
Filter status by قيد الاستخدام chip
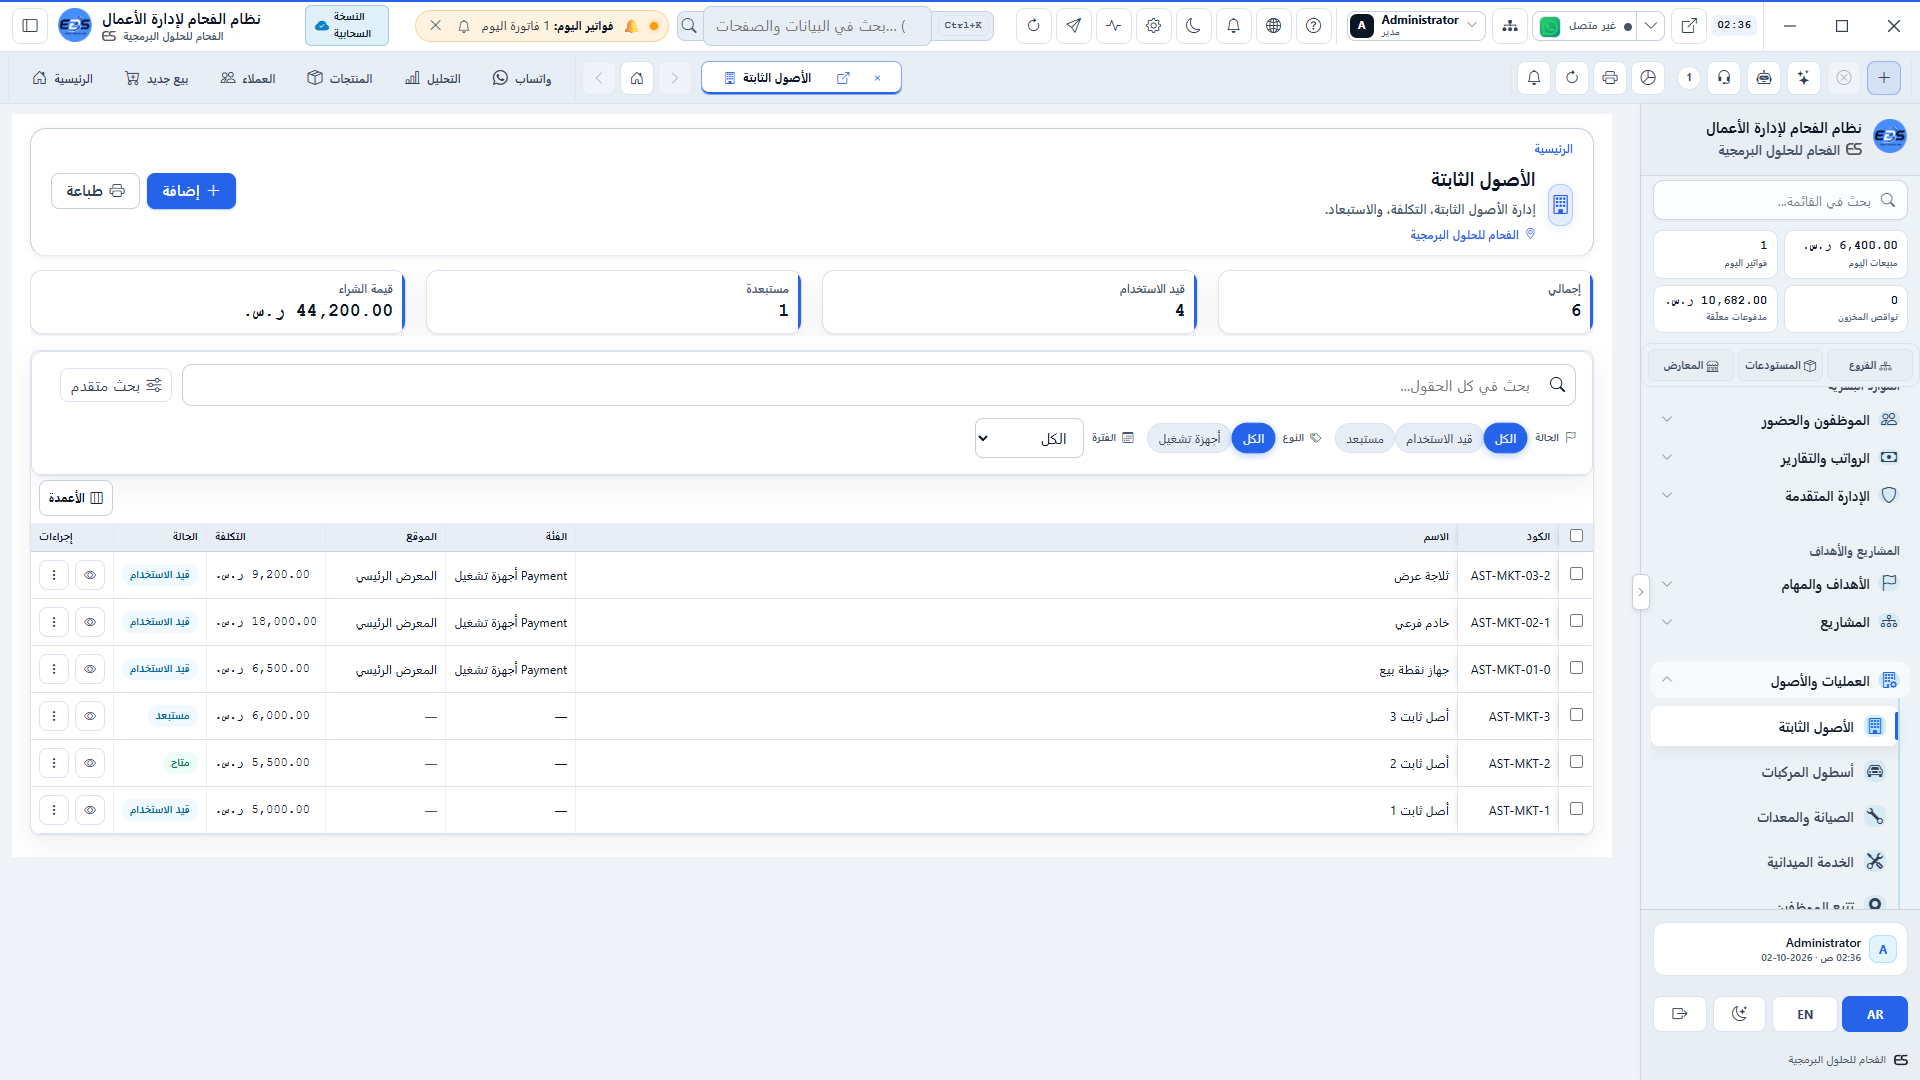pyautogui.click(x=1439, y=439)
